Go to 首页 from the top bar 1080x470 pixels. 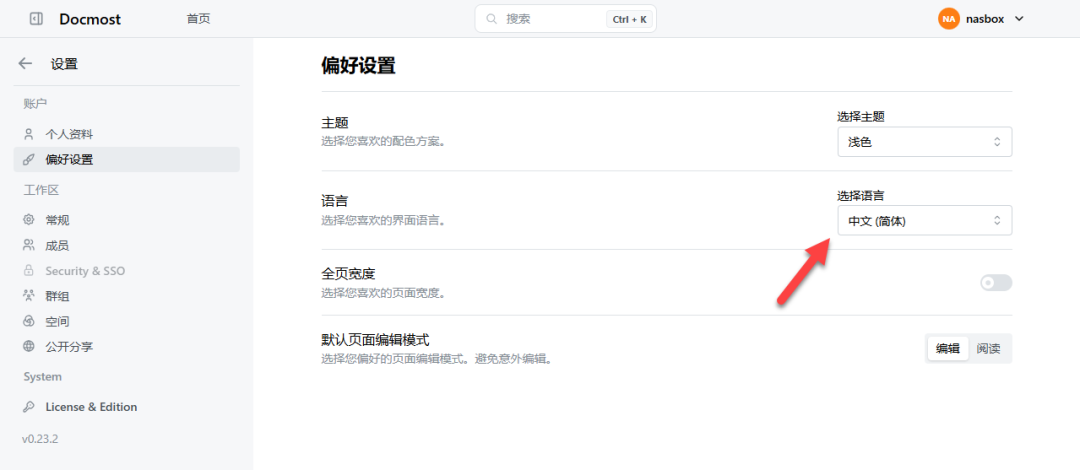[x=198, y=19]
